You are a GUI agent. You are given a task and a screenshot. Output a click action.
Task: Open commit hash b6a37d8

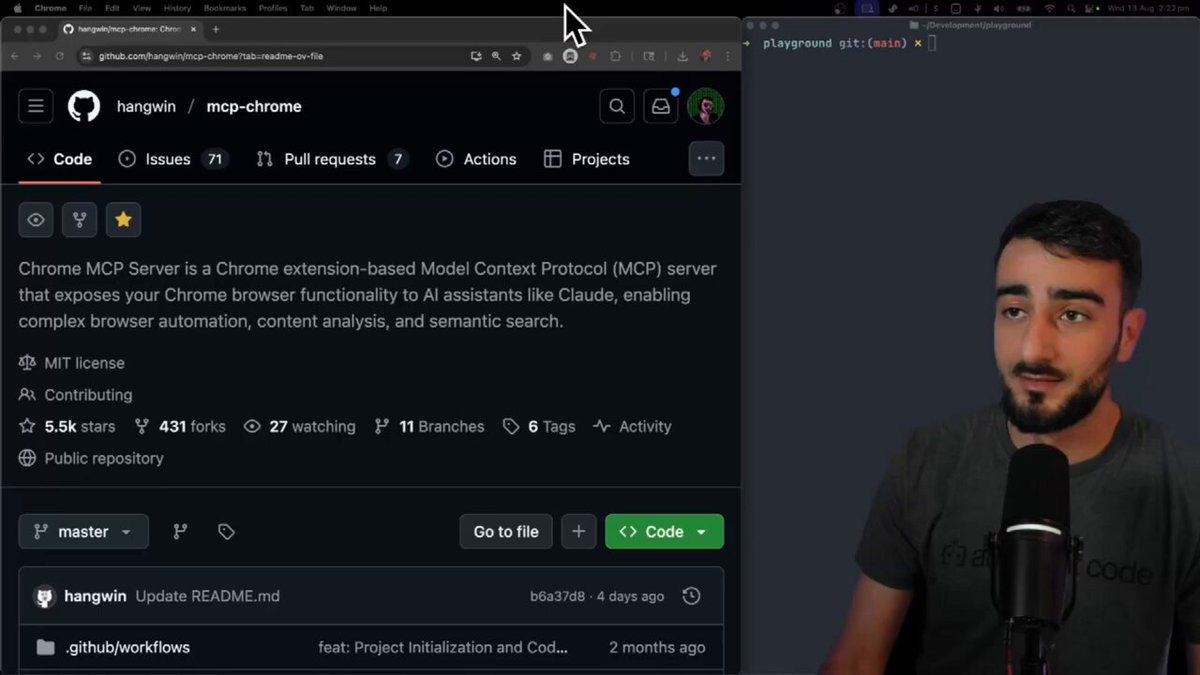click(557, 596)
